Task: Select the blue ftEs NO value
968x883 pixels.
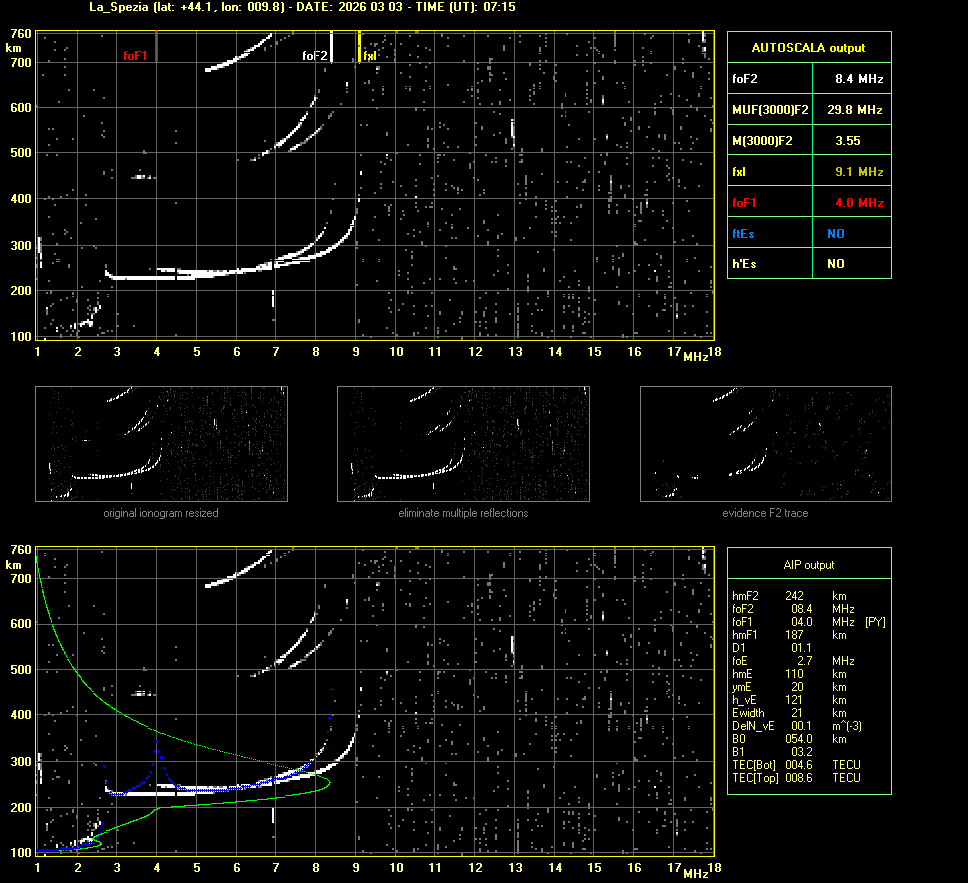Action: click(835, 233)
